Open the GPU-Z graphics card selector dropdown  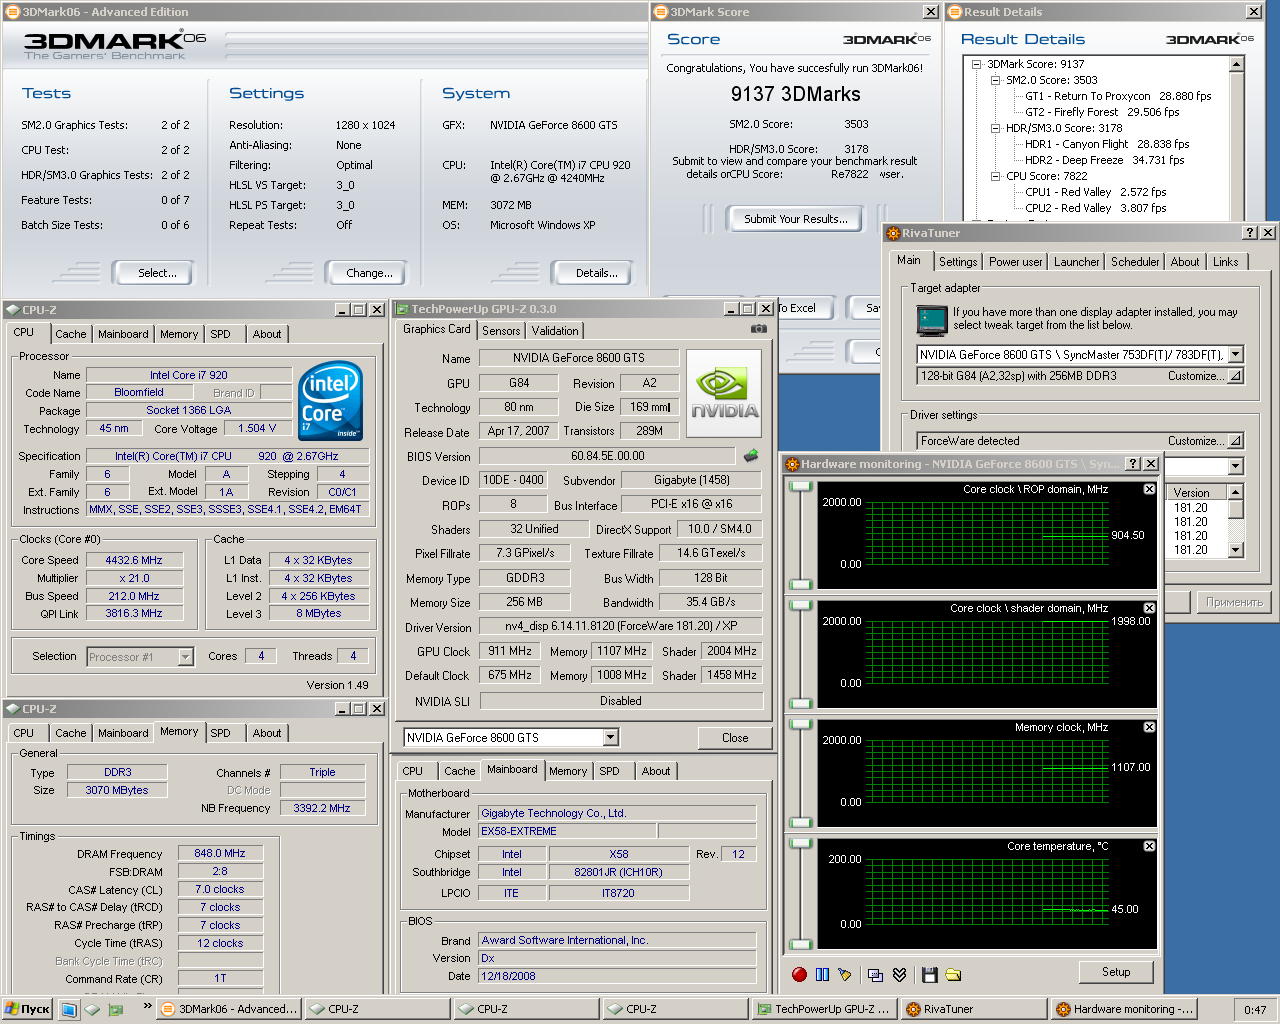pos(610,738)
